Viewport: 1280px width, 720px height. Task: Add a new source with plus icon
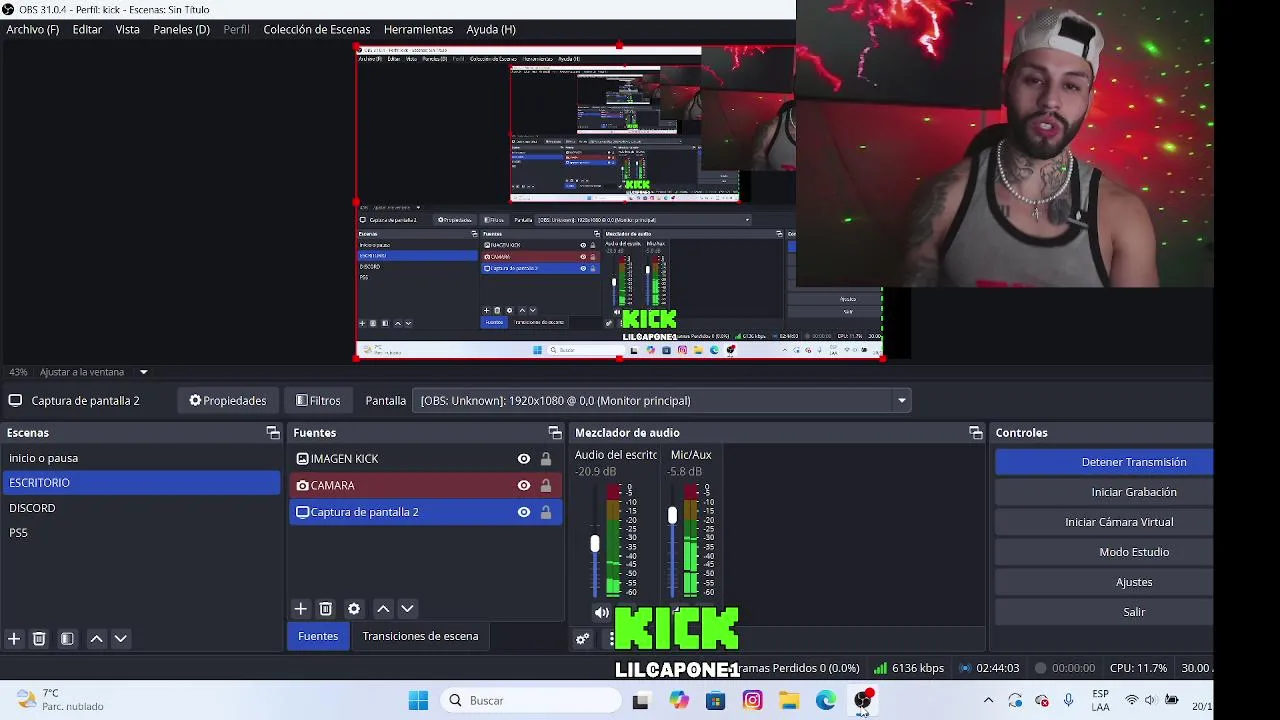coord(300,608)
